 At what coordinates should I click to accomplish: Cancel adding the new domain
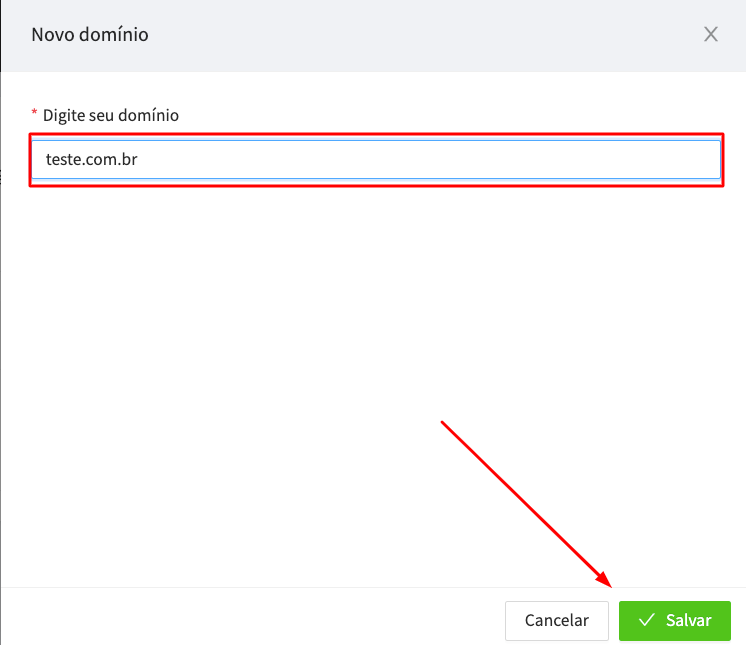(x=557, y=620)
